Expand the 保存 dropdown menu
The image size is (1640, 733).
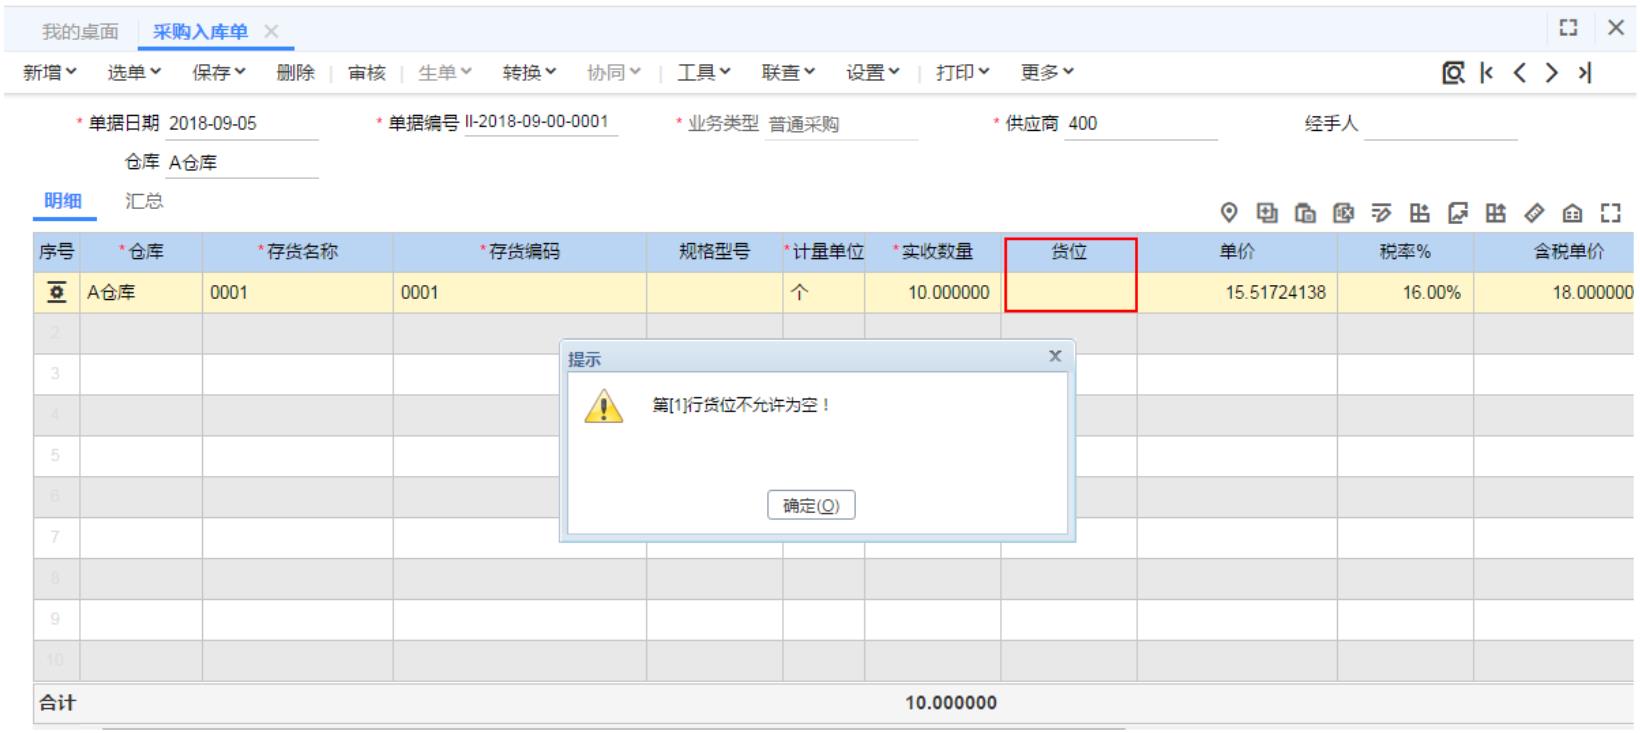pyautogui.click(x=218, y=73)
